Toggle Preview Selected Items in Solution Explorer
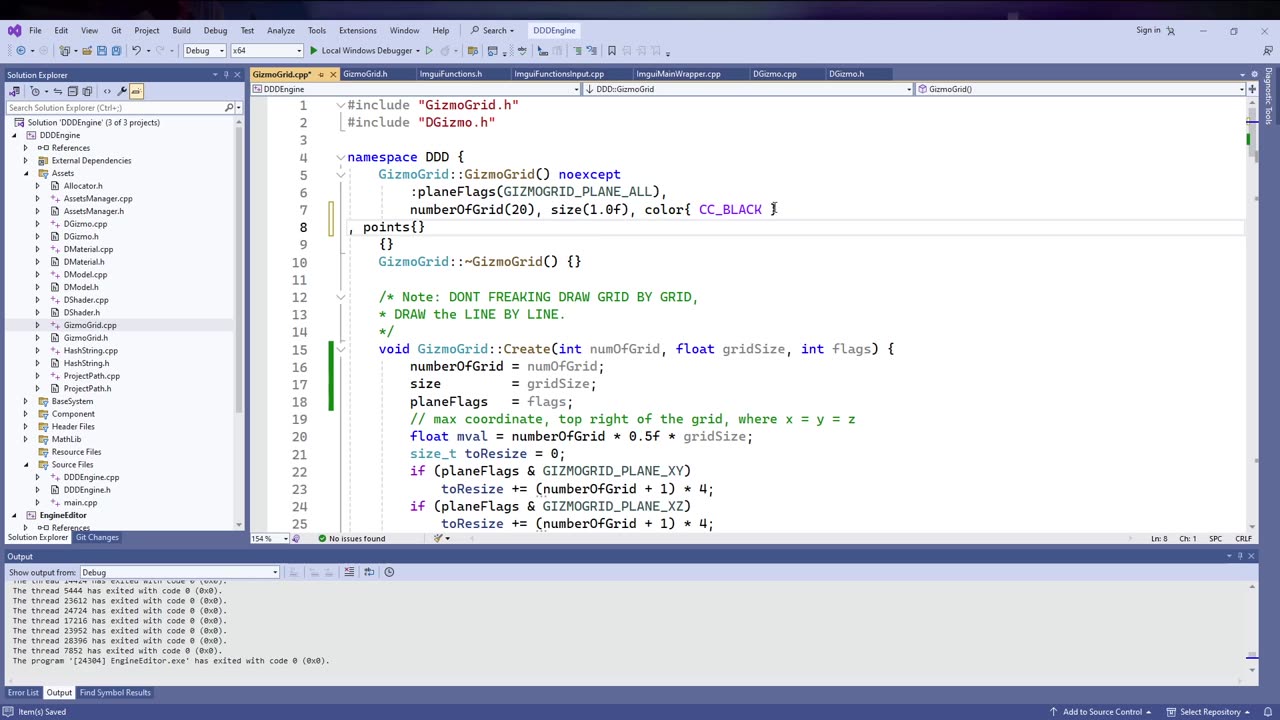Viewport: 1280px width, 720px height. (136, 91)
